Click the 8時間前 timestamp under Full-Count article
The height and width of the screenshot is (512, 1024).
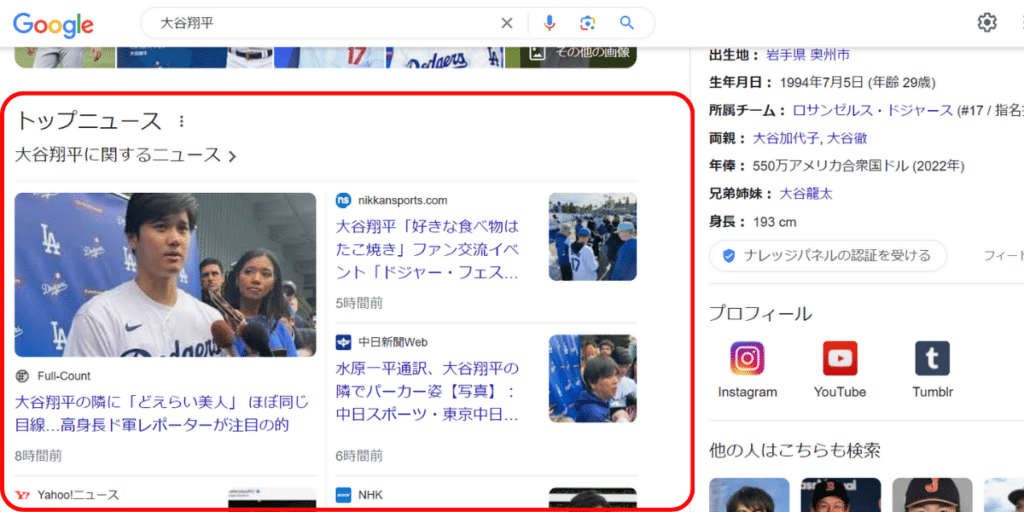(38, 456)
